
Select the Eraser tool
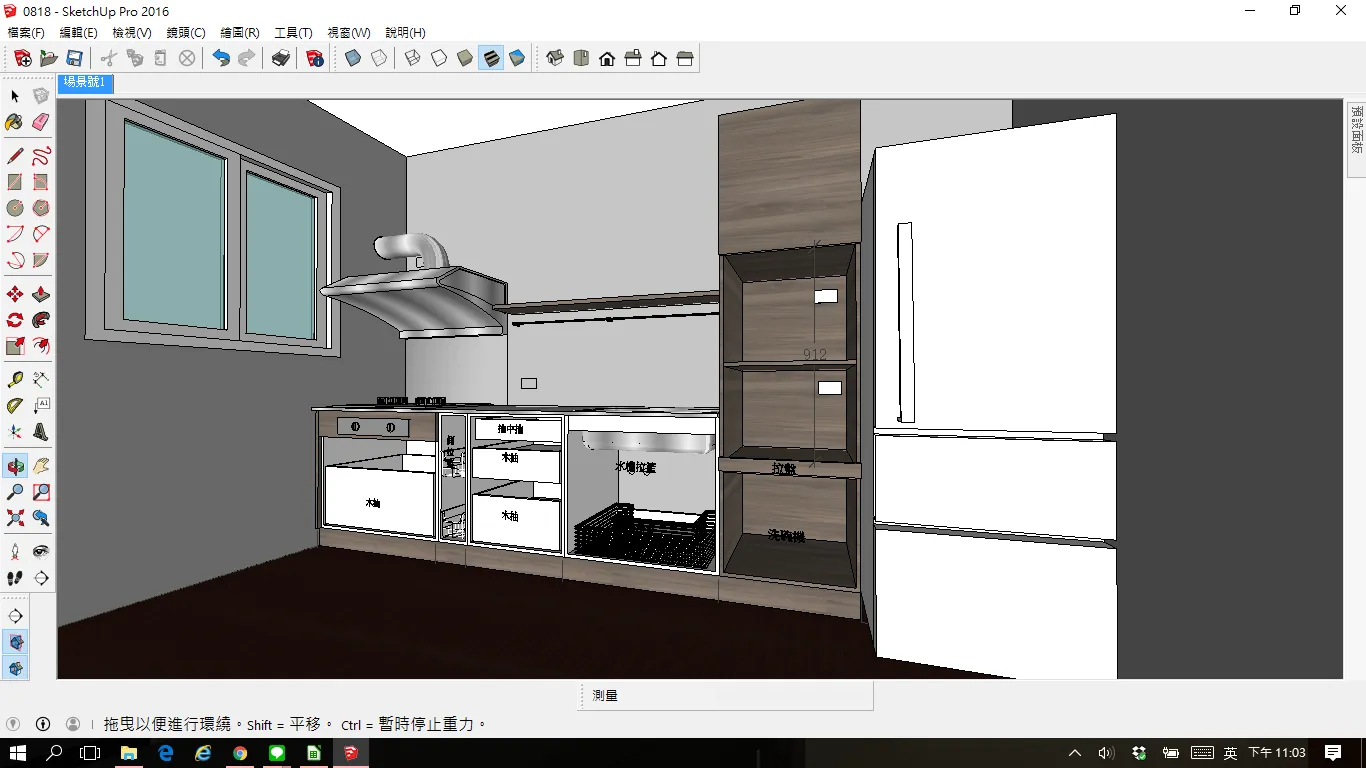(41, 122)
